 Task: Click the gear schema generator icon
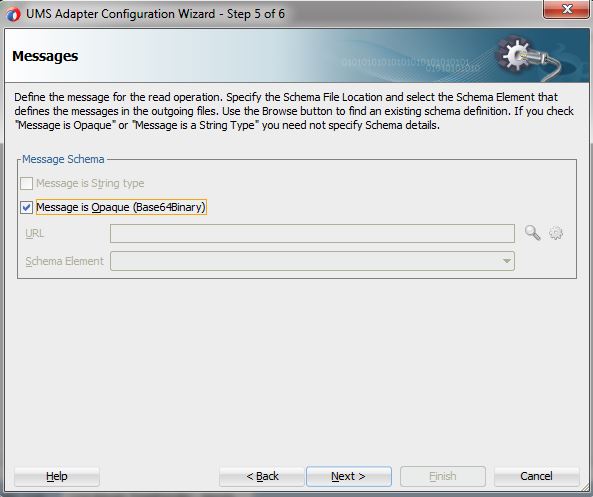pyautogui.click(x=556, y=233)
